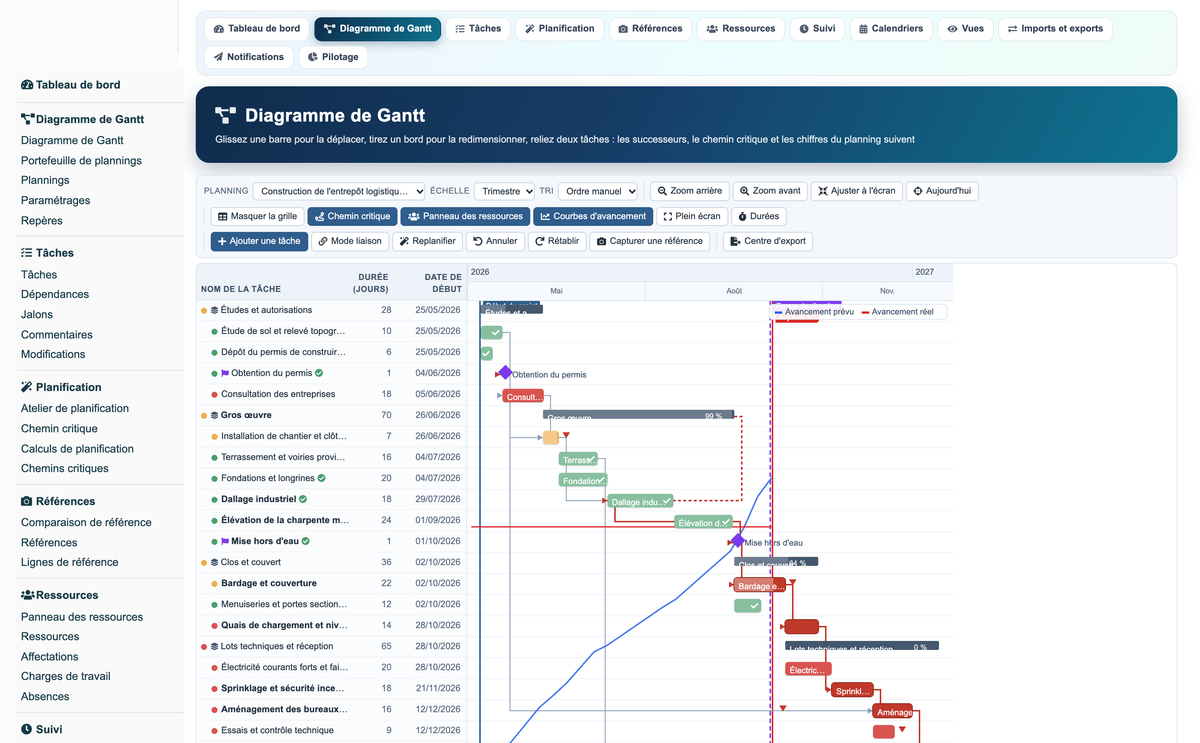Screen dimensions: 1200x743
Task: Toggle Chemin critique highlighting
Action: pyautogui.click(x=352, y=216)
